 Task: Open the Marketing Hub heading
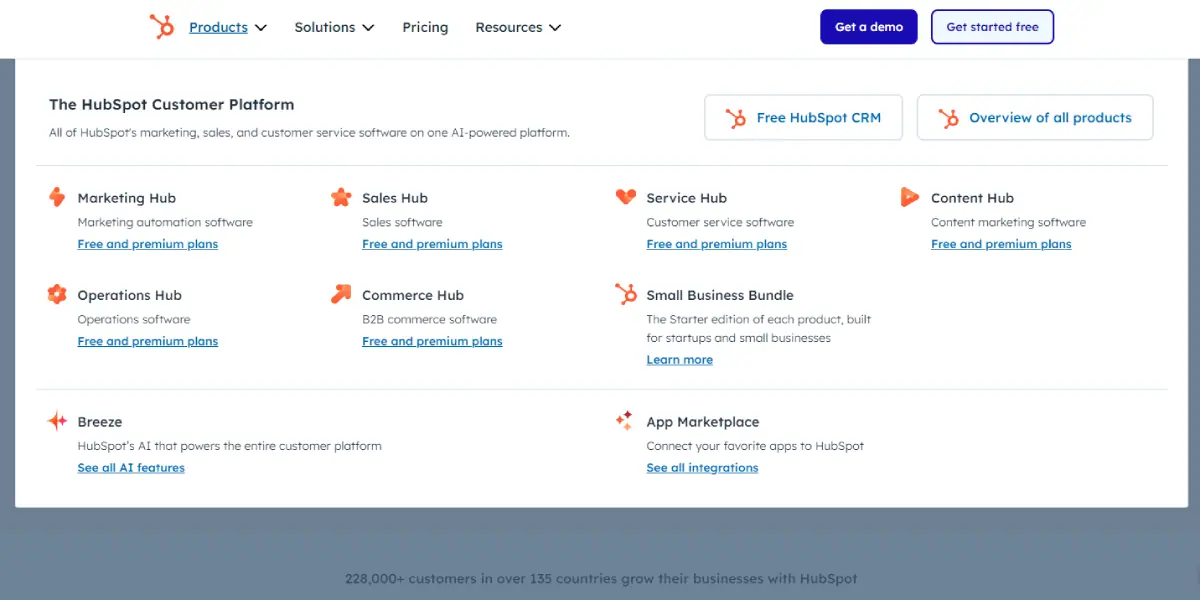tap(127, 198)
